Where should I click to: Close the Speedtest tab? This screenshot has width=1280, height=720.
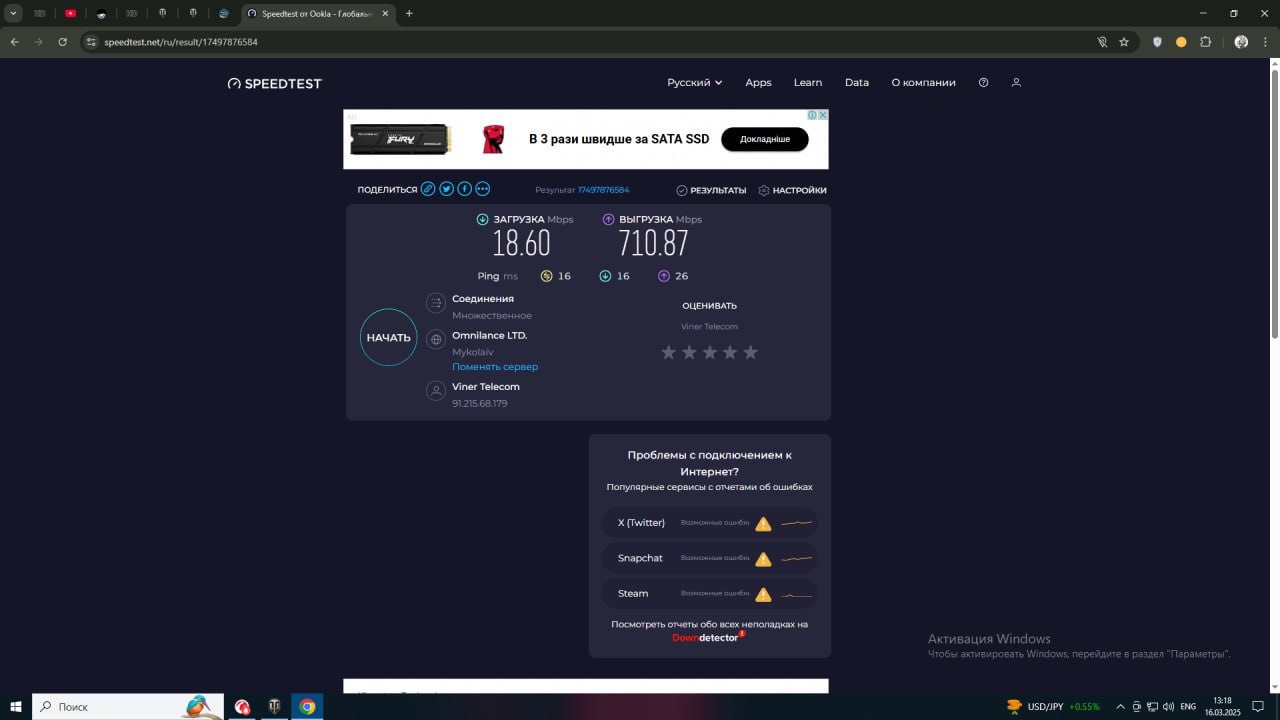coord(384,14)
